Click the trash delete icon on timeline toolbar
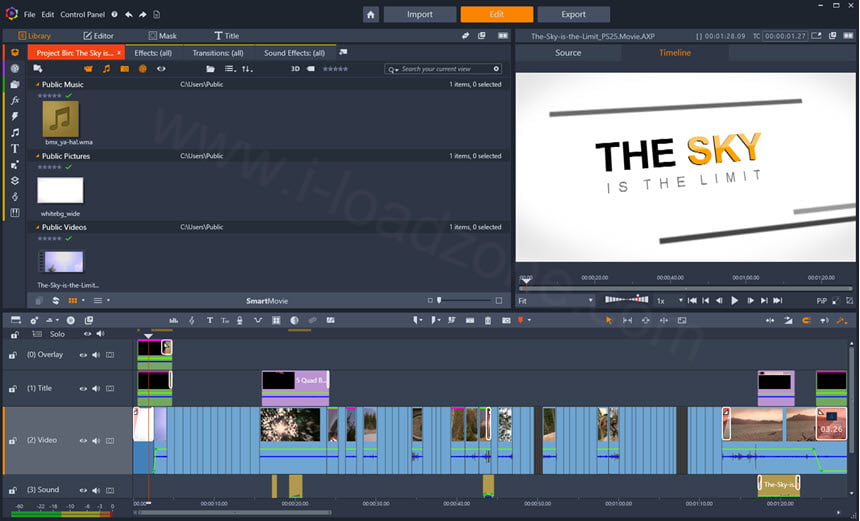Image resolution: width=860 pixels, height=521 pixels. (x=488, y=320)
